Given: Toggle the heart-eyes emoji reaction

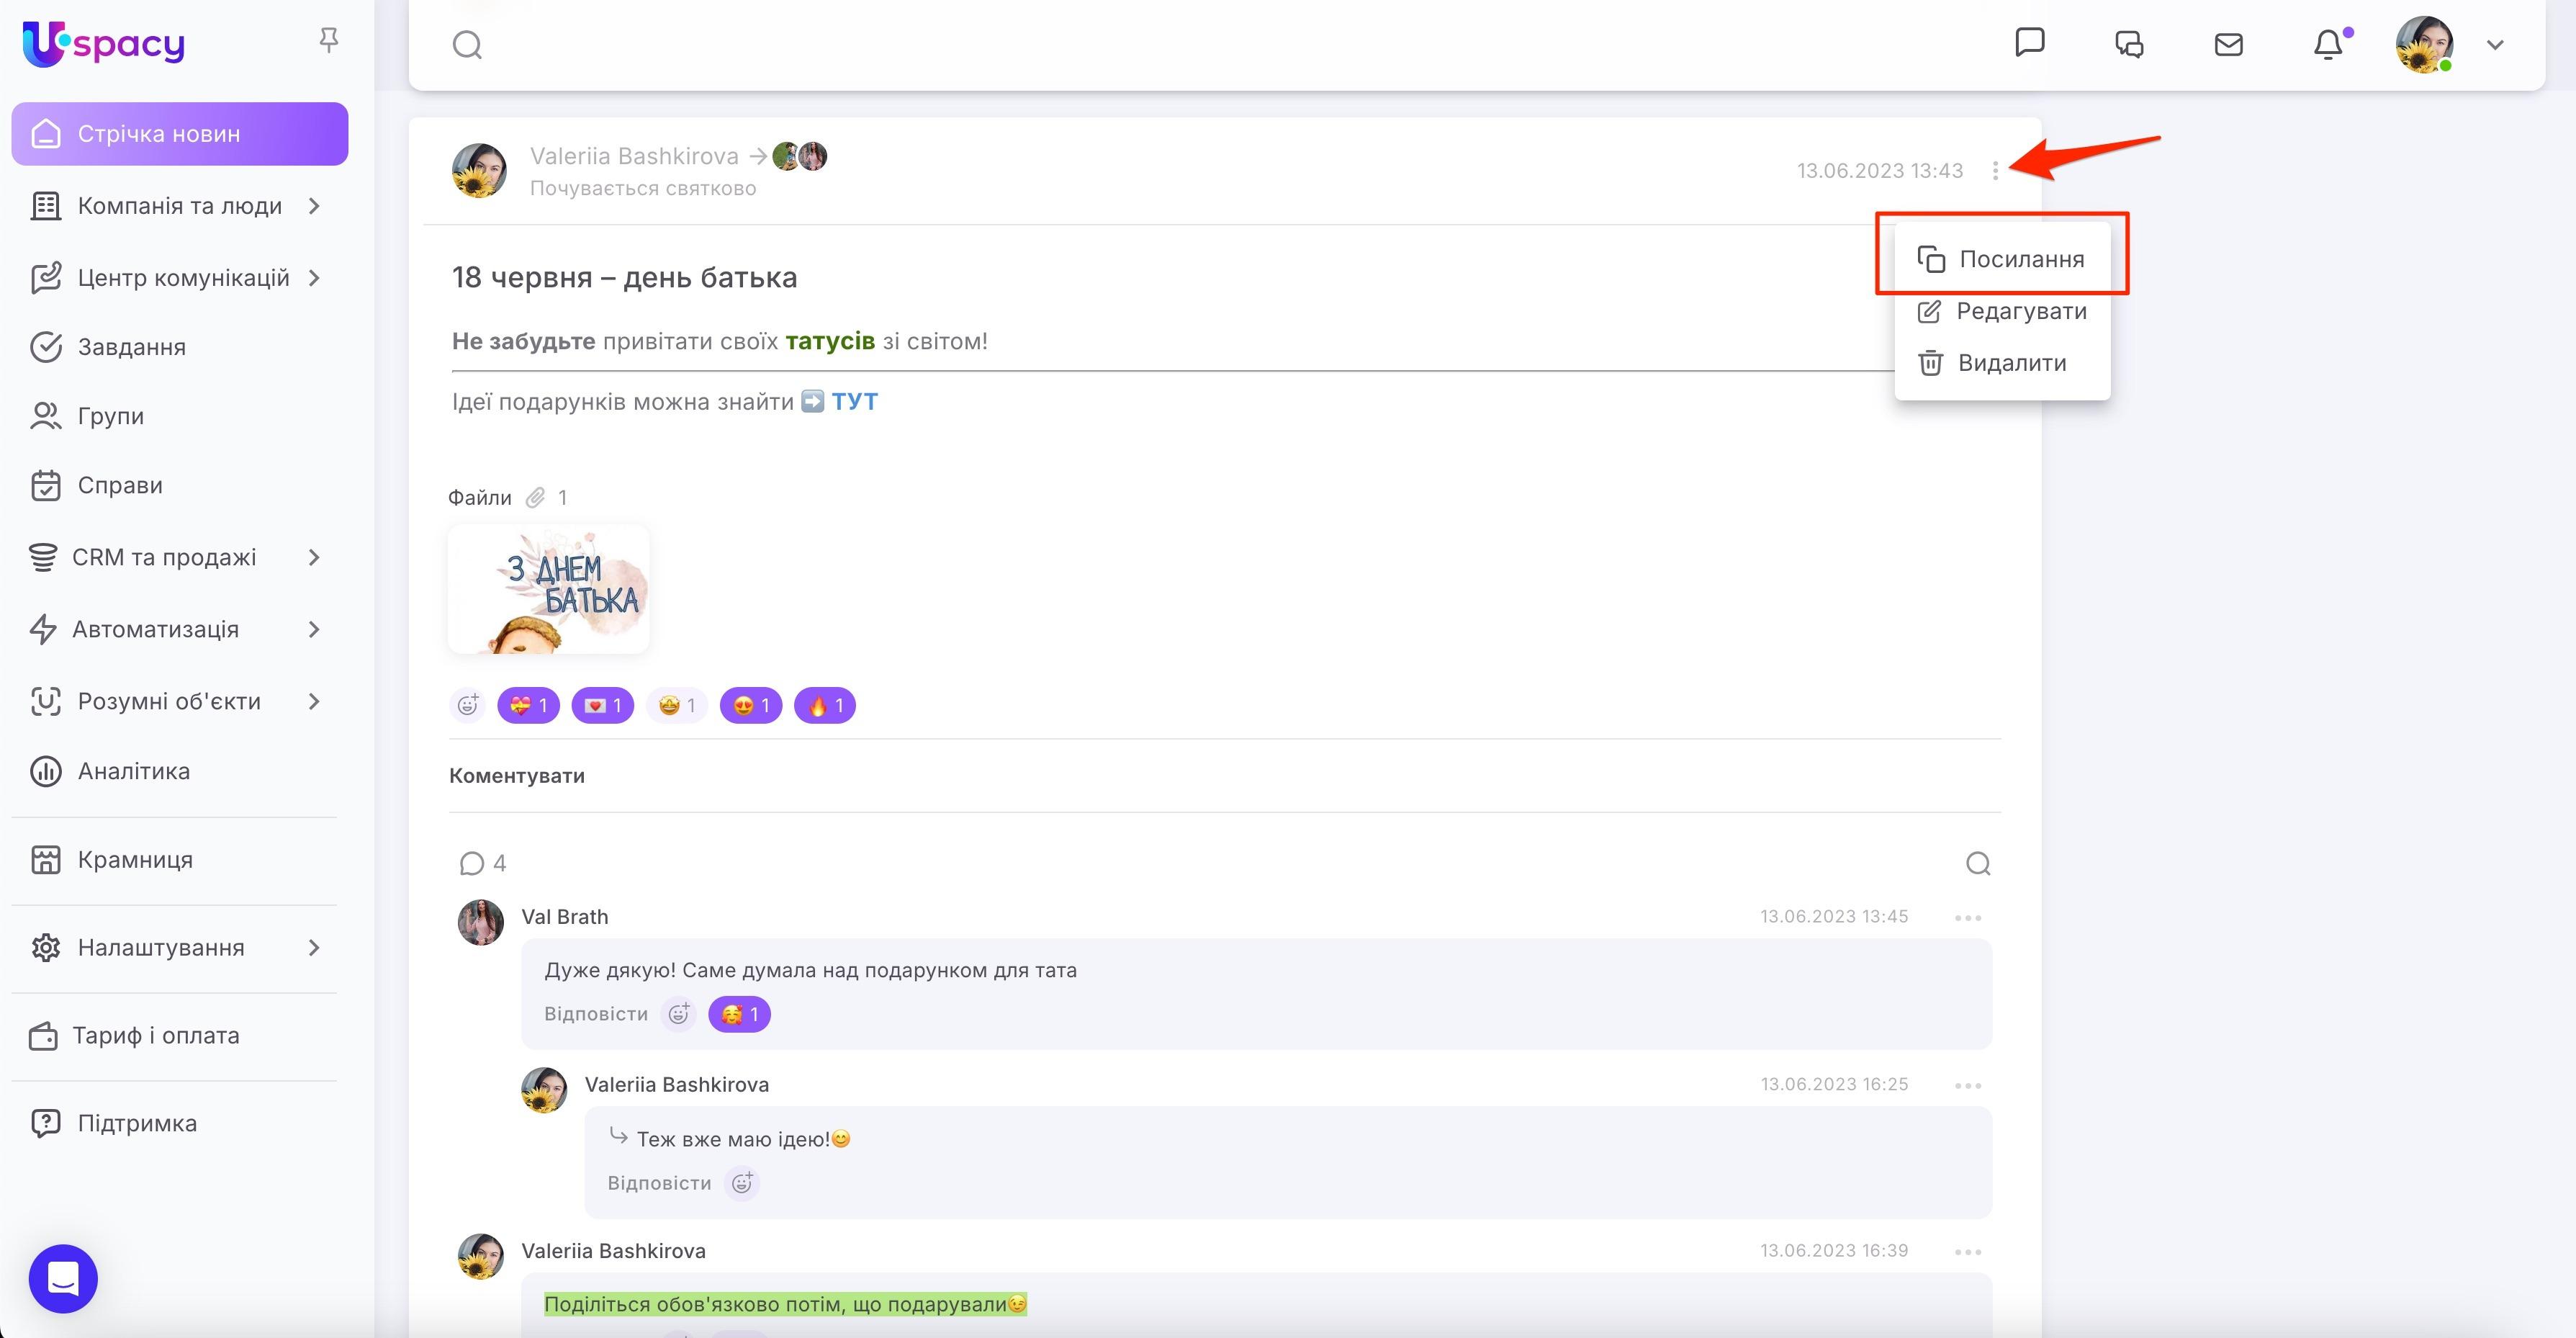Looking at the screenshot, I should [x=751, y=705].
